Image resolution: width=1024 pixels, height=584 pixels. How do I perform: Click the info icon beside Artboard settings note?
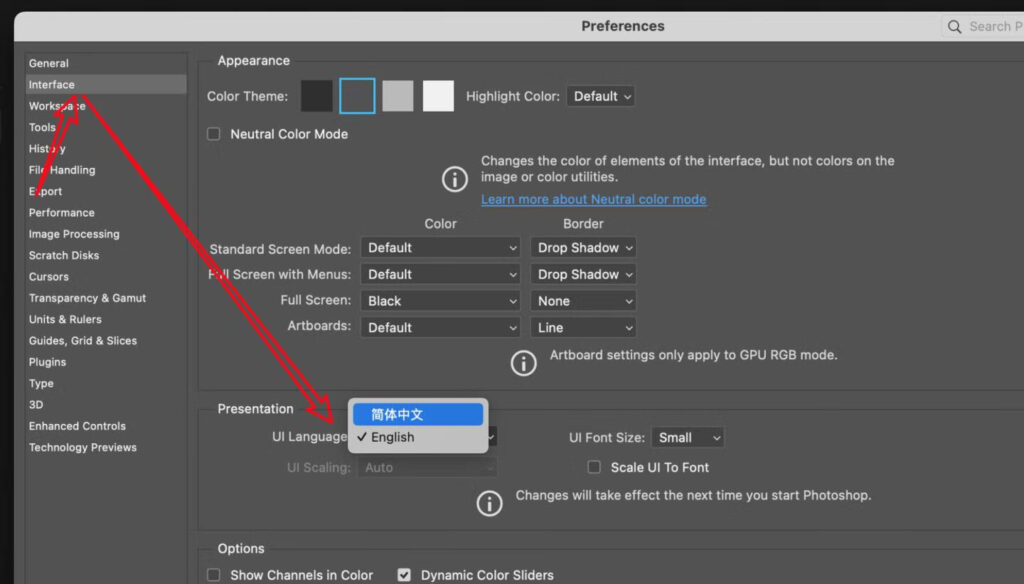(x=524, y=363)
